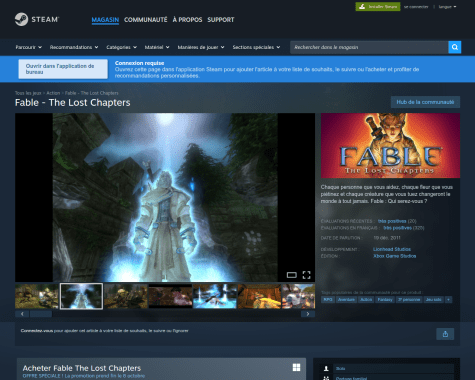Enter fullscreen on the screenshot viewer

pos(306,275)
